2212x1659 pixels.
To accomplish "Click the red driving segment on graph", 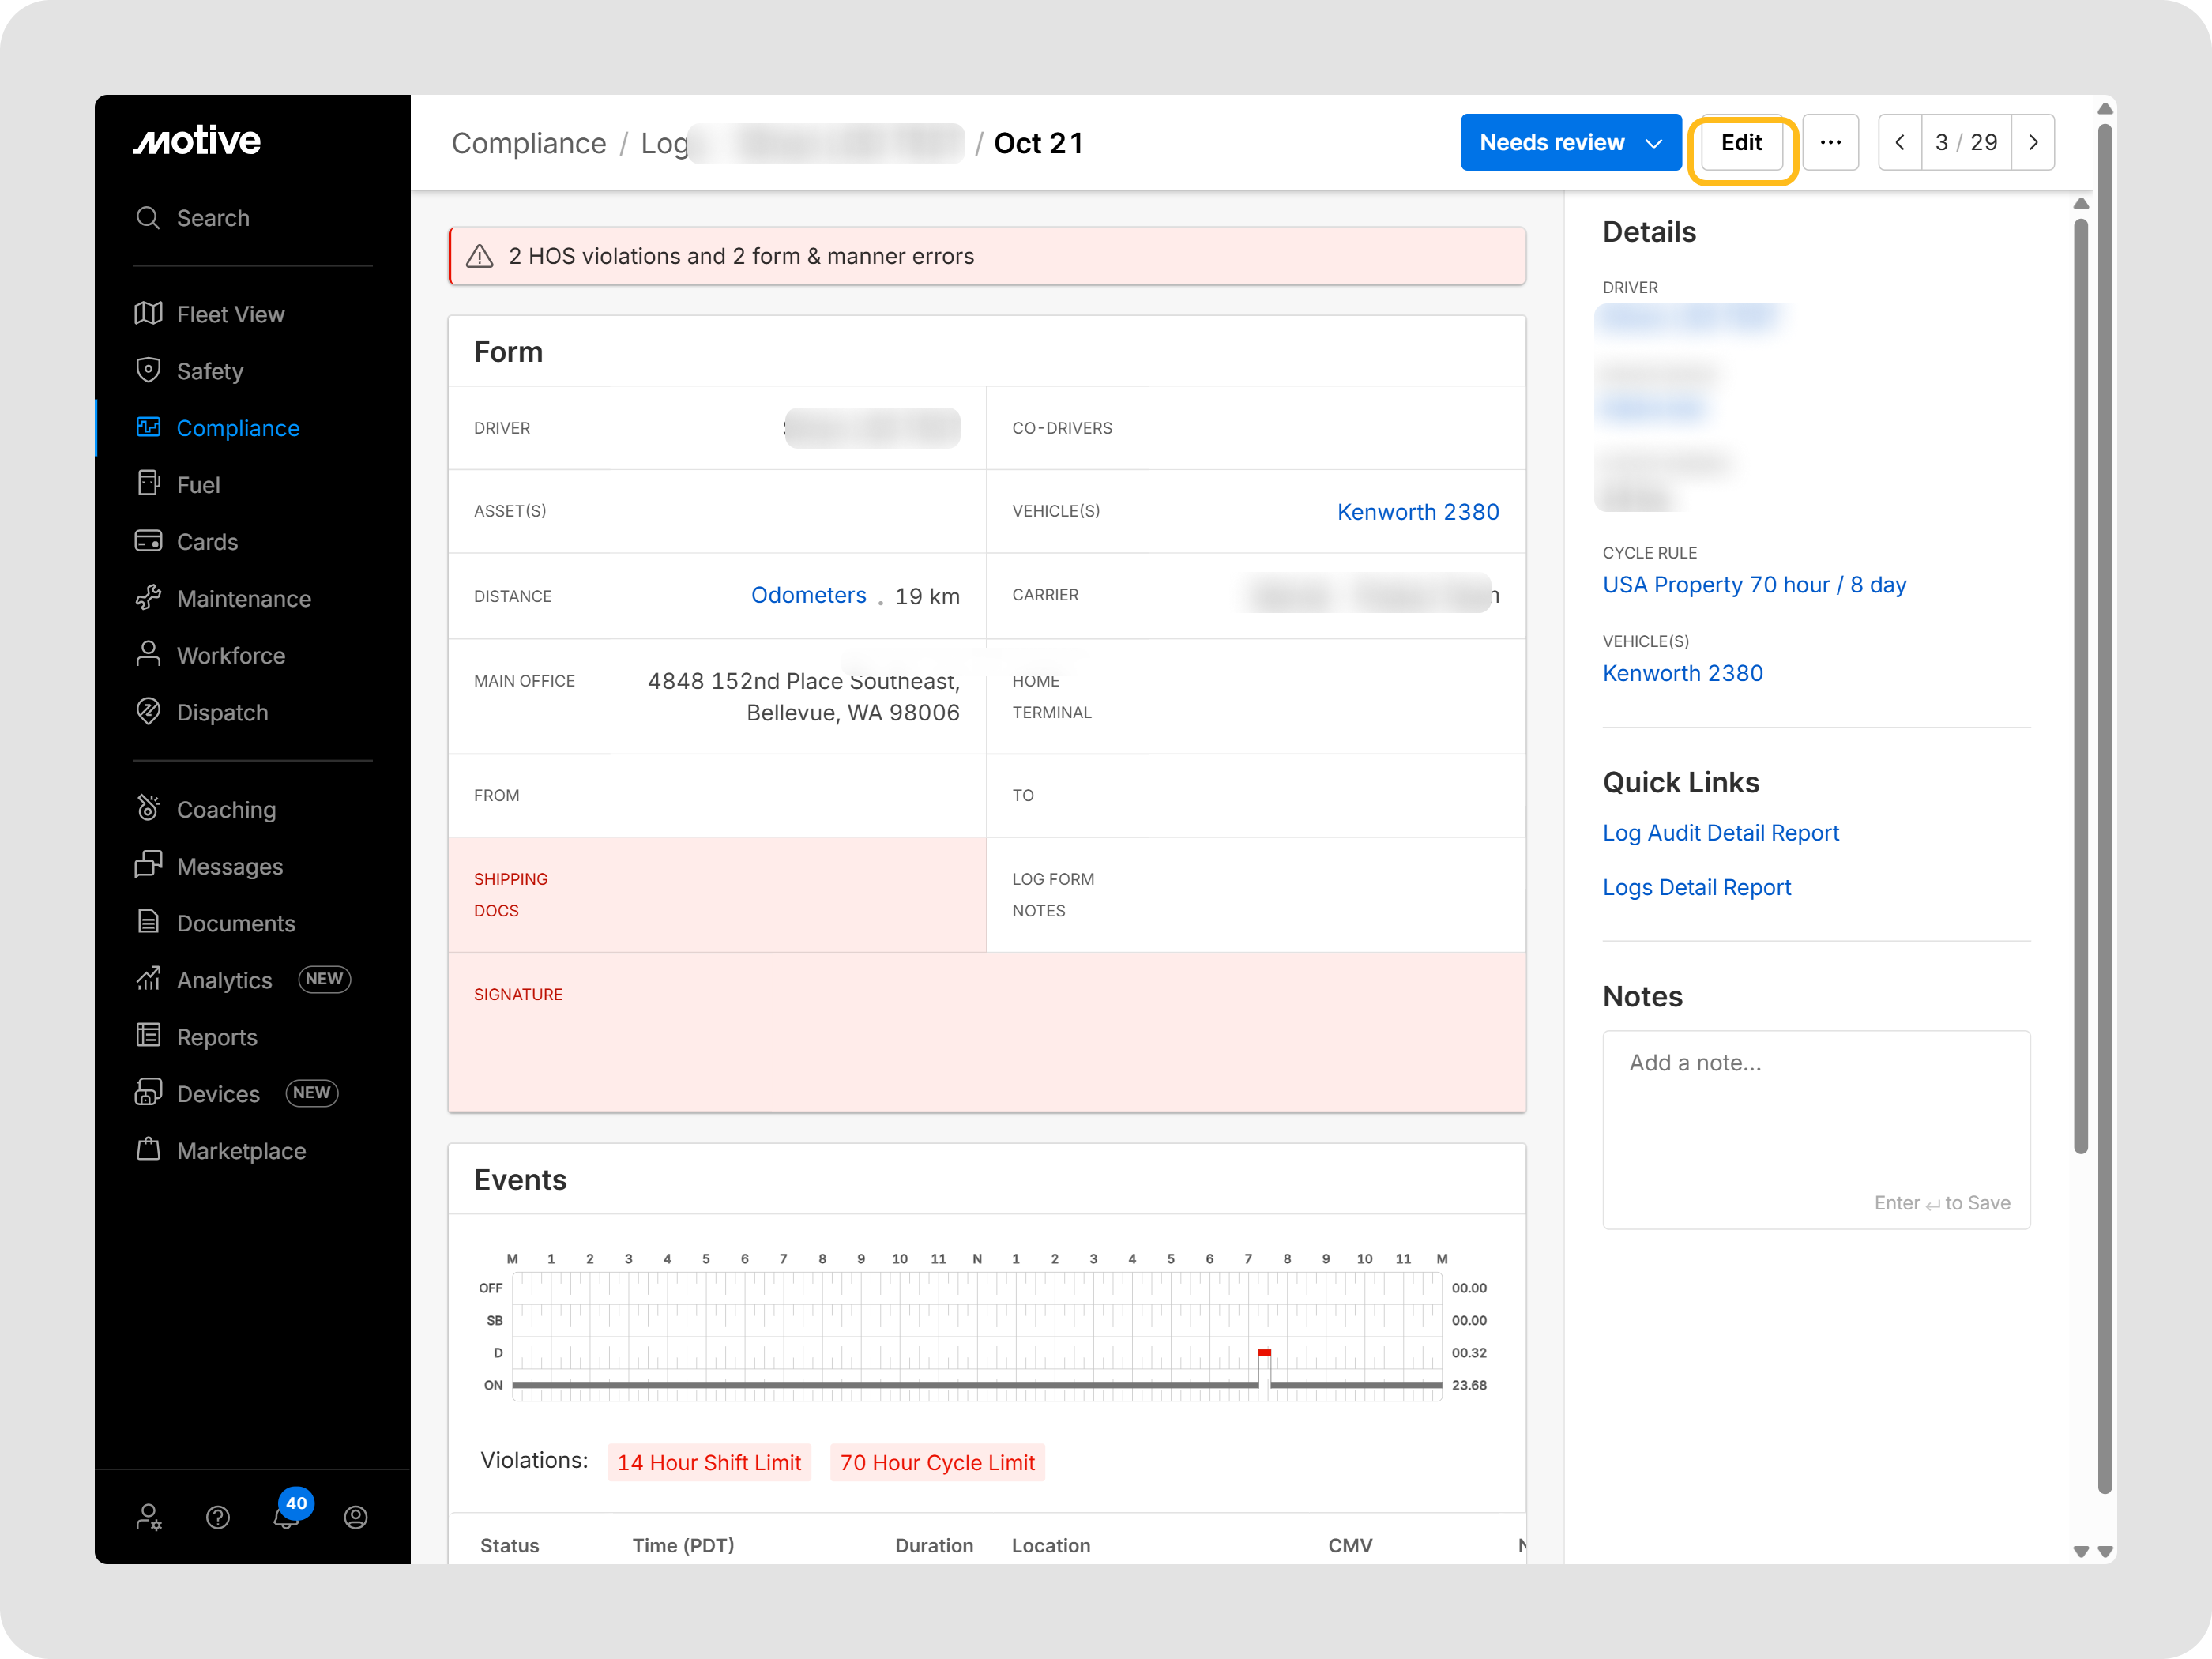I will [x=1264, y=1352].
